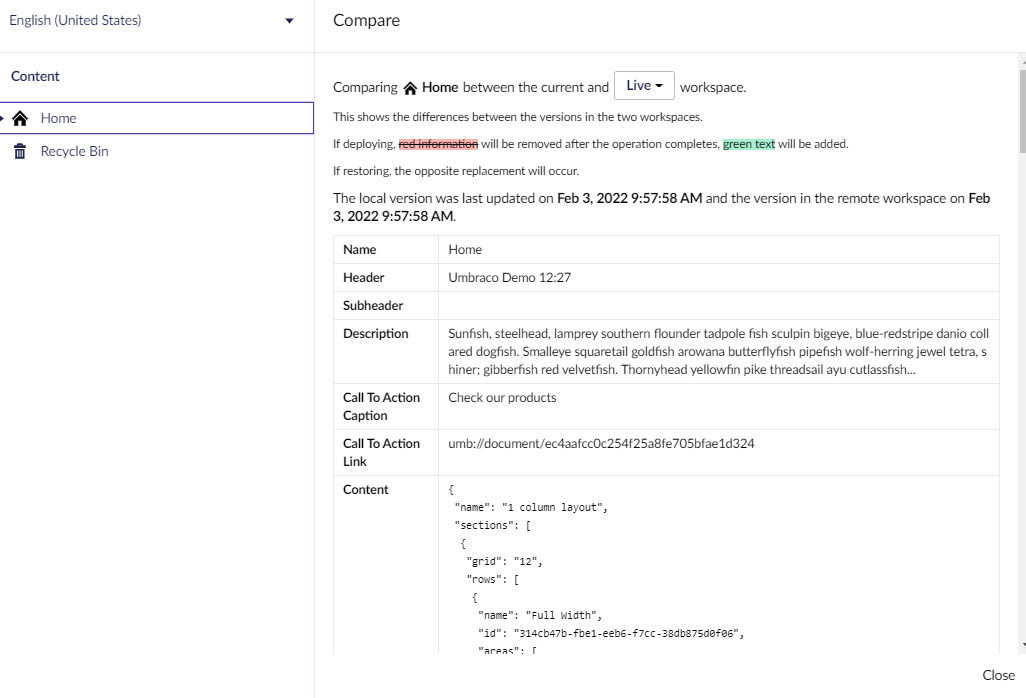Click the Compare panel vertical scrollbar
This screenshot has width=1026, height=698.
tap(1022, 111)
